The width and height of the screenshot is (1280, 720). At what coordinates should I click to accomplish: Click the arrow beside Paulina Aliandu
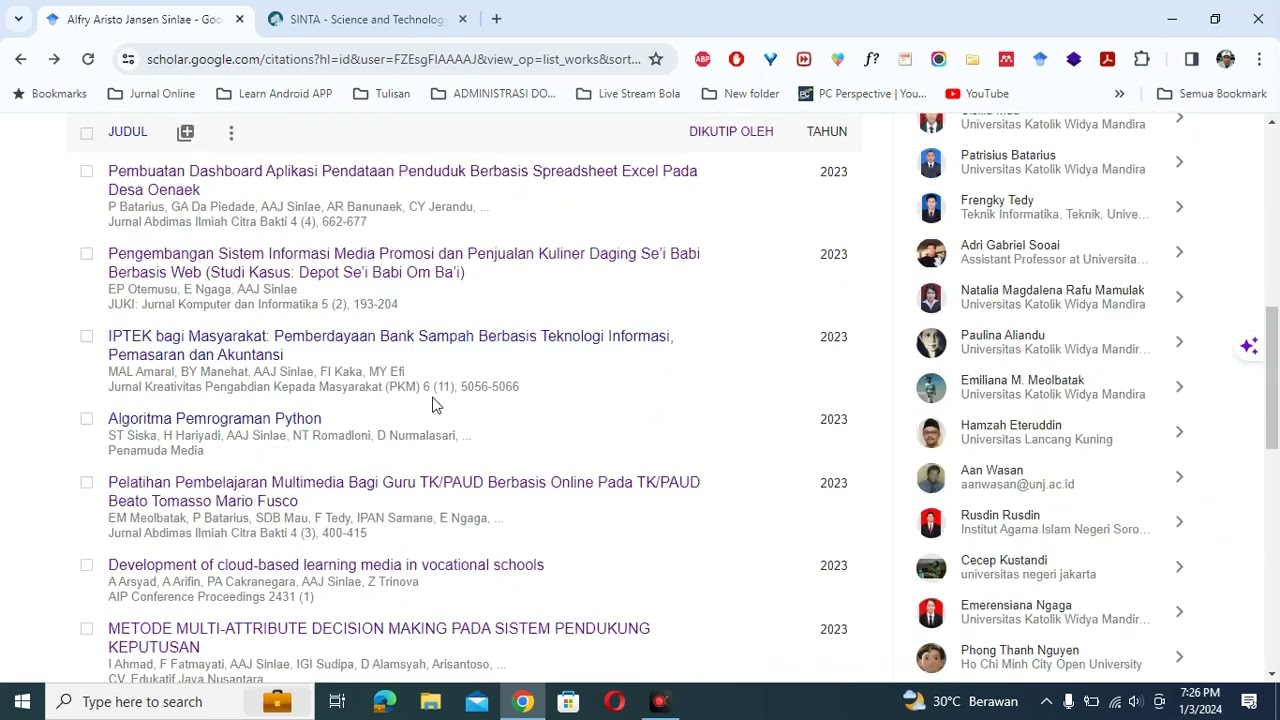click(1179, 342)
